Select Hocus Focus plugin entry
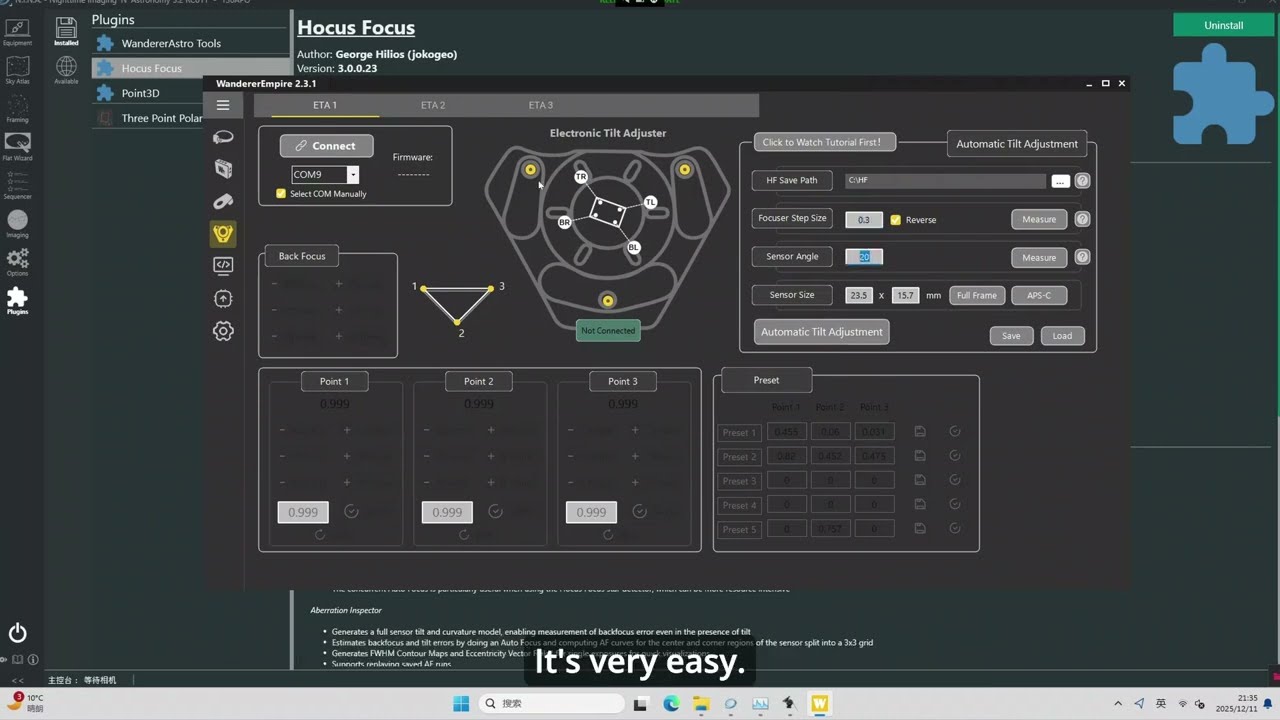Viewport: 1280px width, 720px height. (x=191, y=68)
